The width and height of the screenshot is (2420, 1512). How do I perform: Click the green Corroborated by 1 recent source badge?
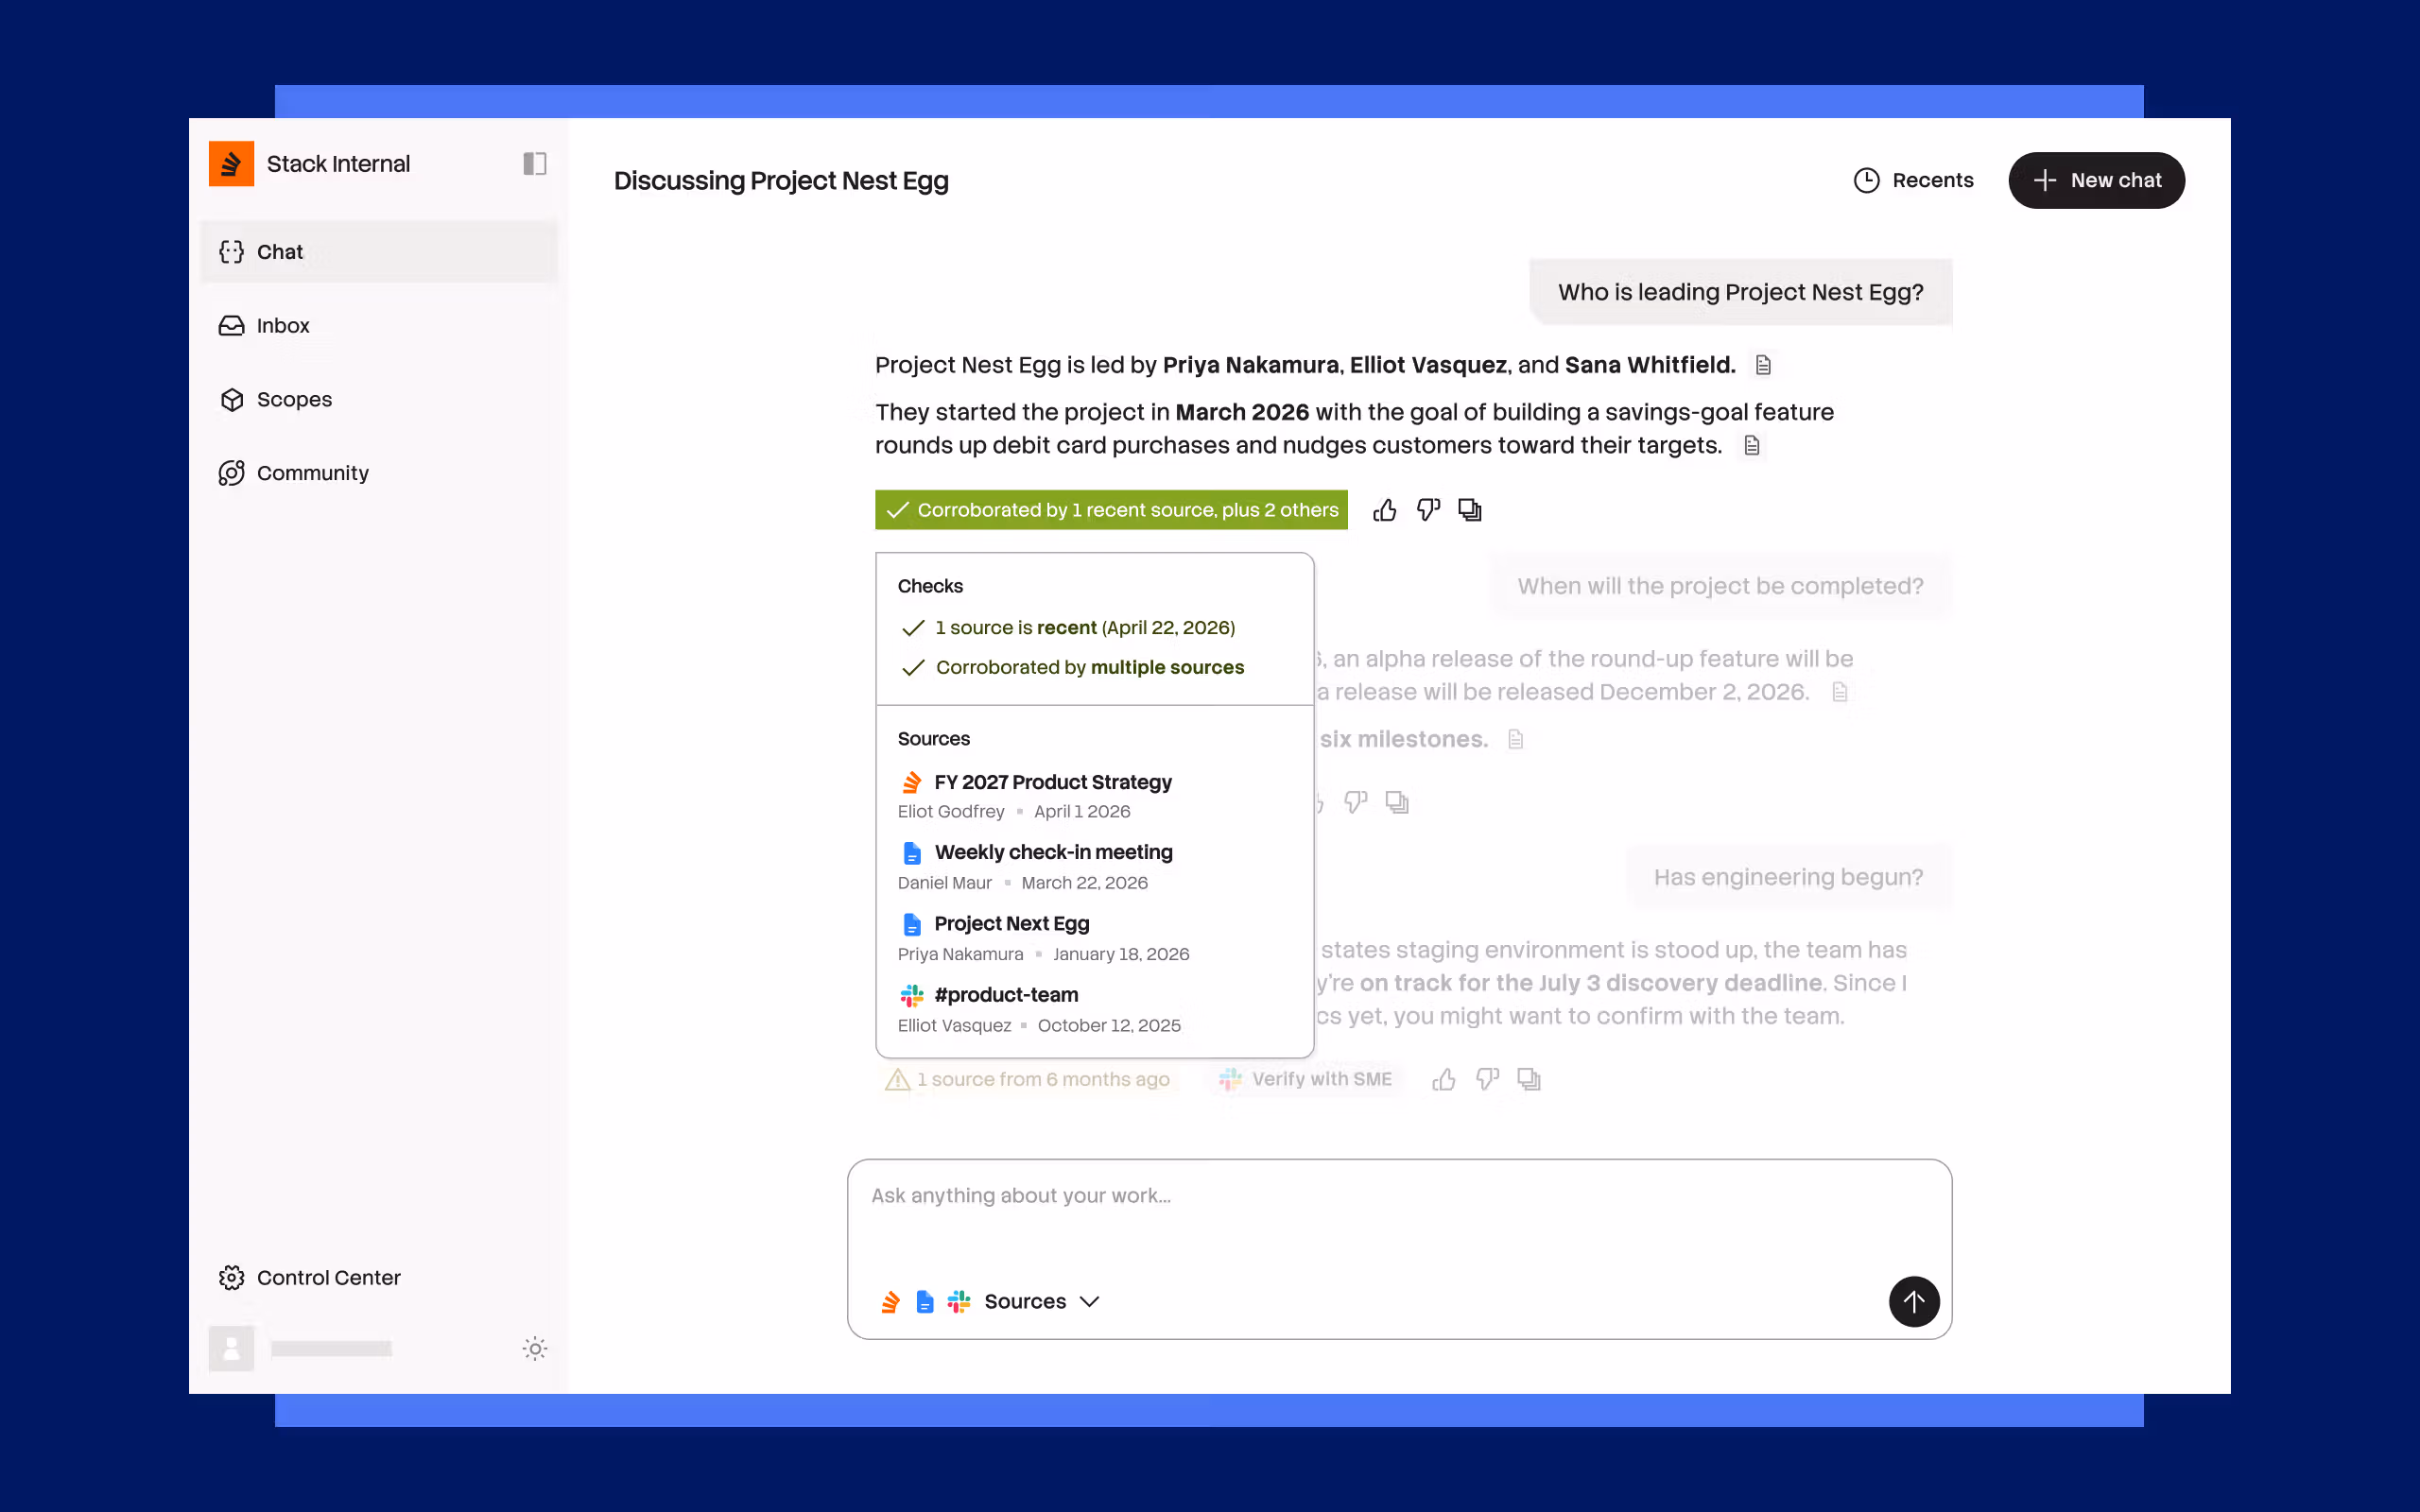pyautogui.click(x=1111, y=510)
